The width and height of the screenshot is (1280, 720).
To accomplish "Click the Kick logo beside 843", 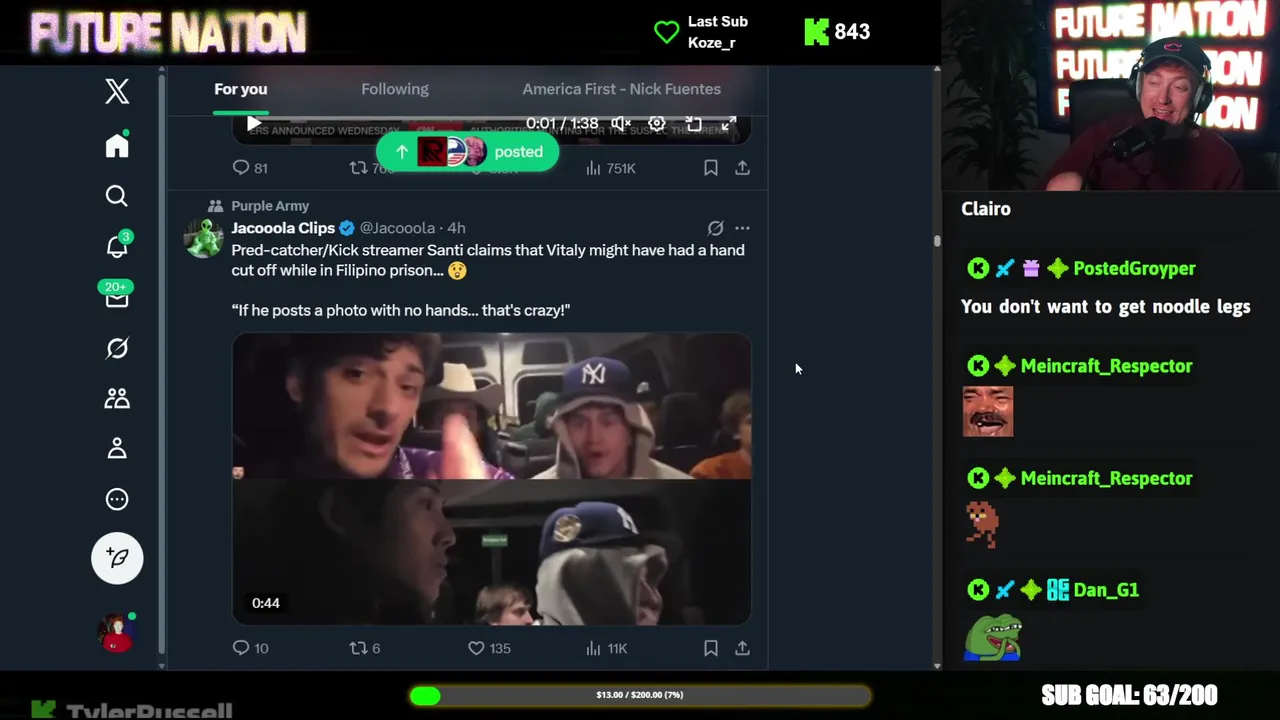I will click(817, 32).
